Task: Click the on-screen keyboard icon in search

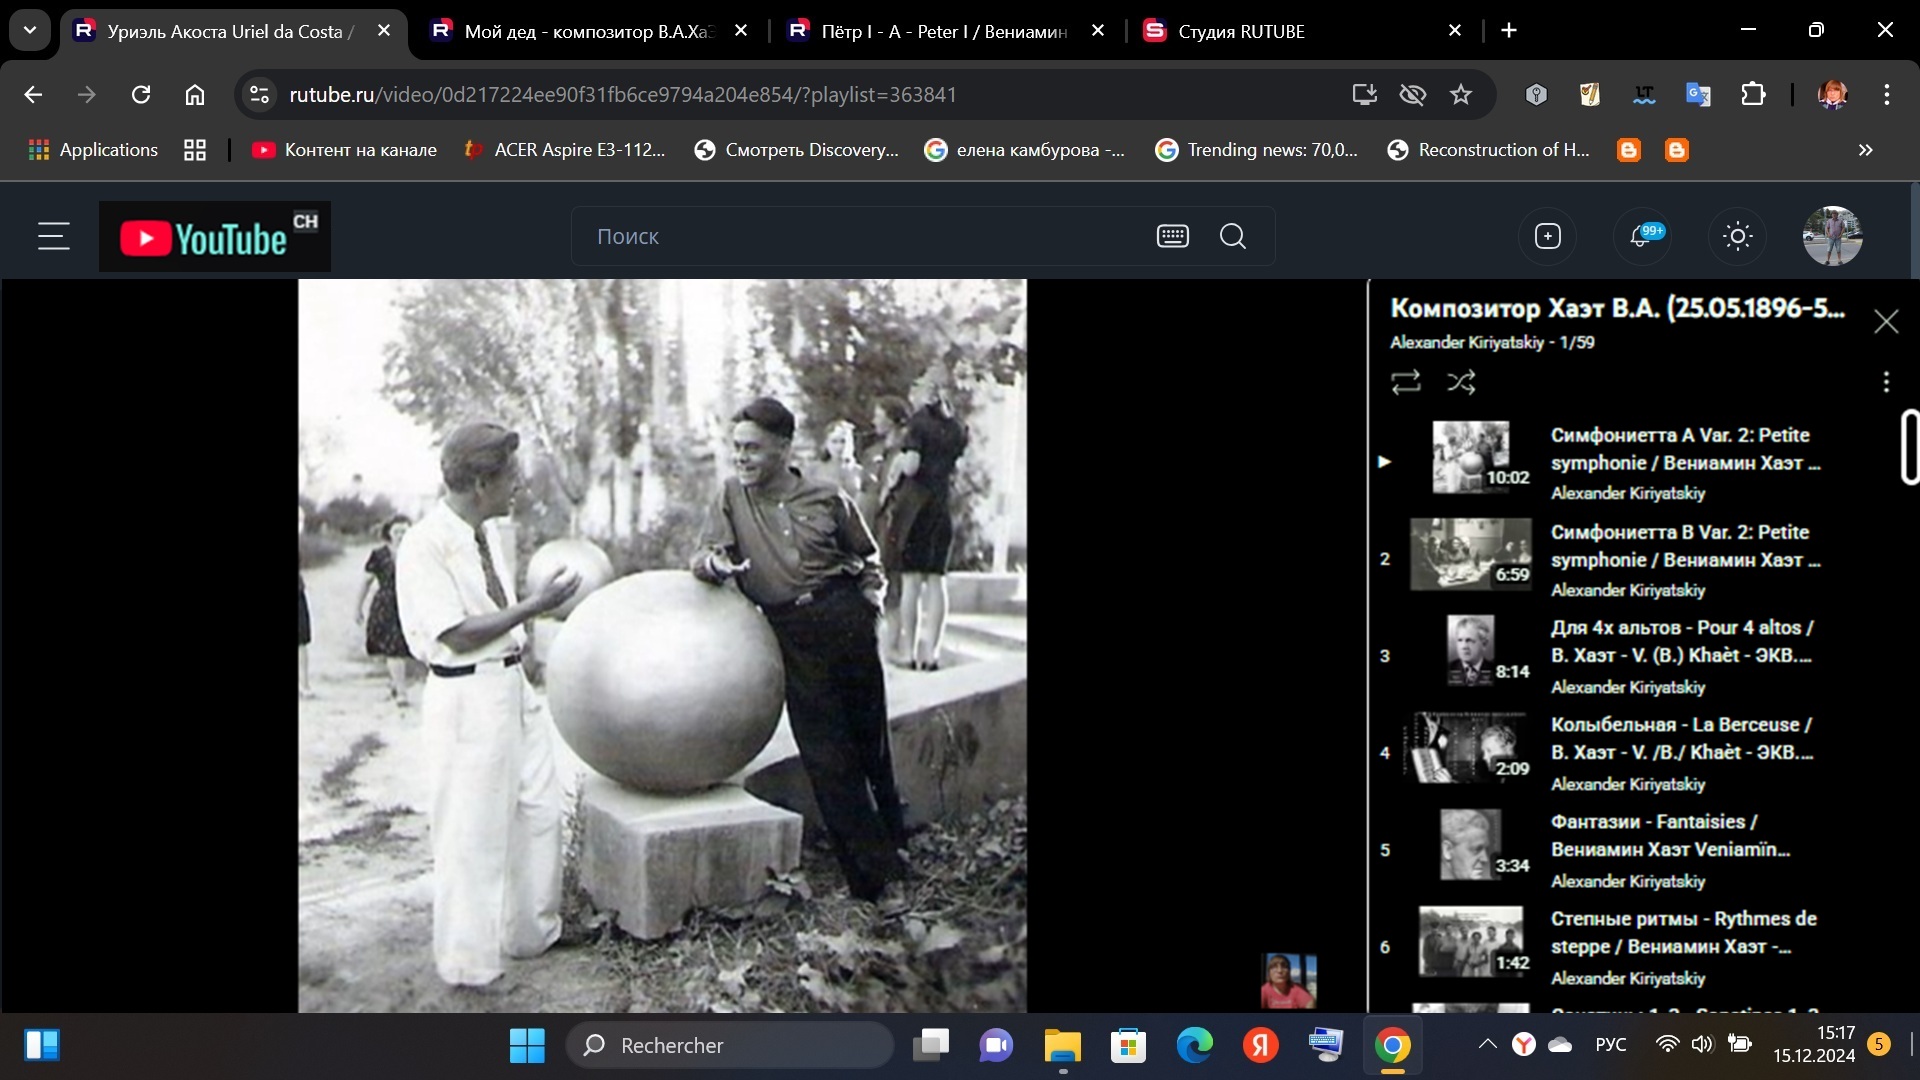Action: 1172,237
